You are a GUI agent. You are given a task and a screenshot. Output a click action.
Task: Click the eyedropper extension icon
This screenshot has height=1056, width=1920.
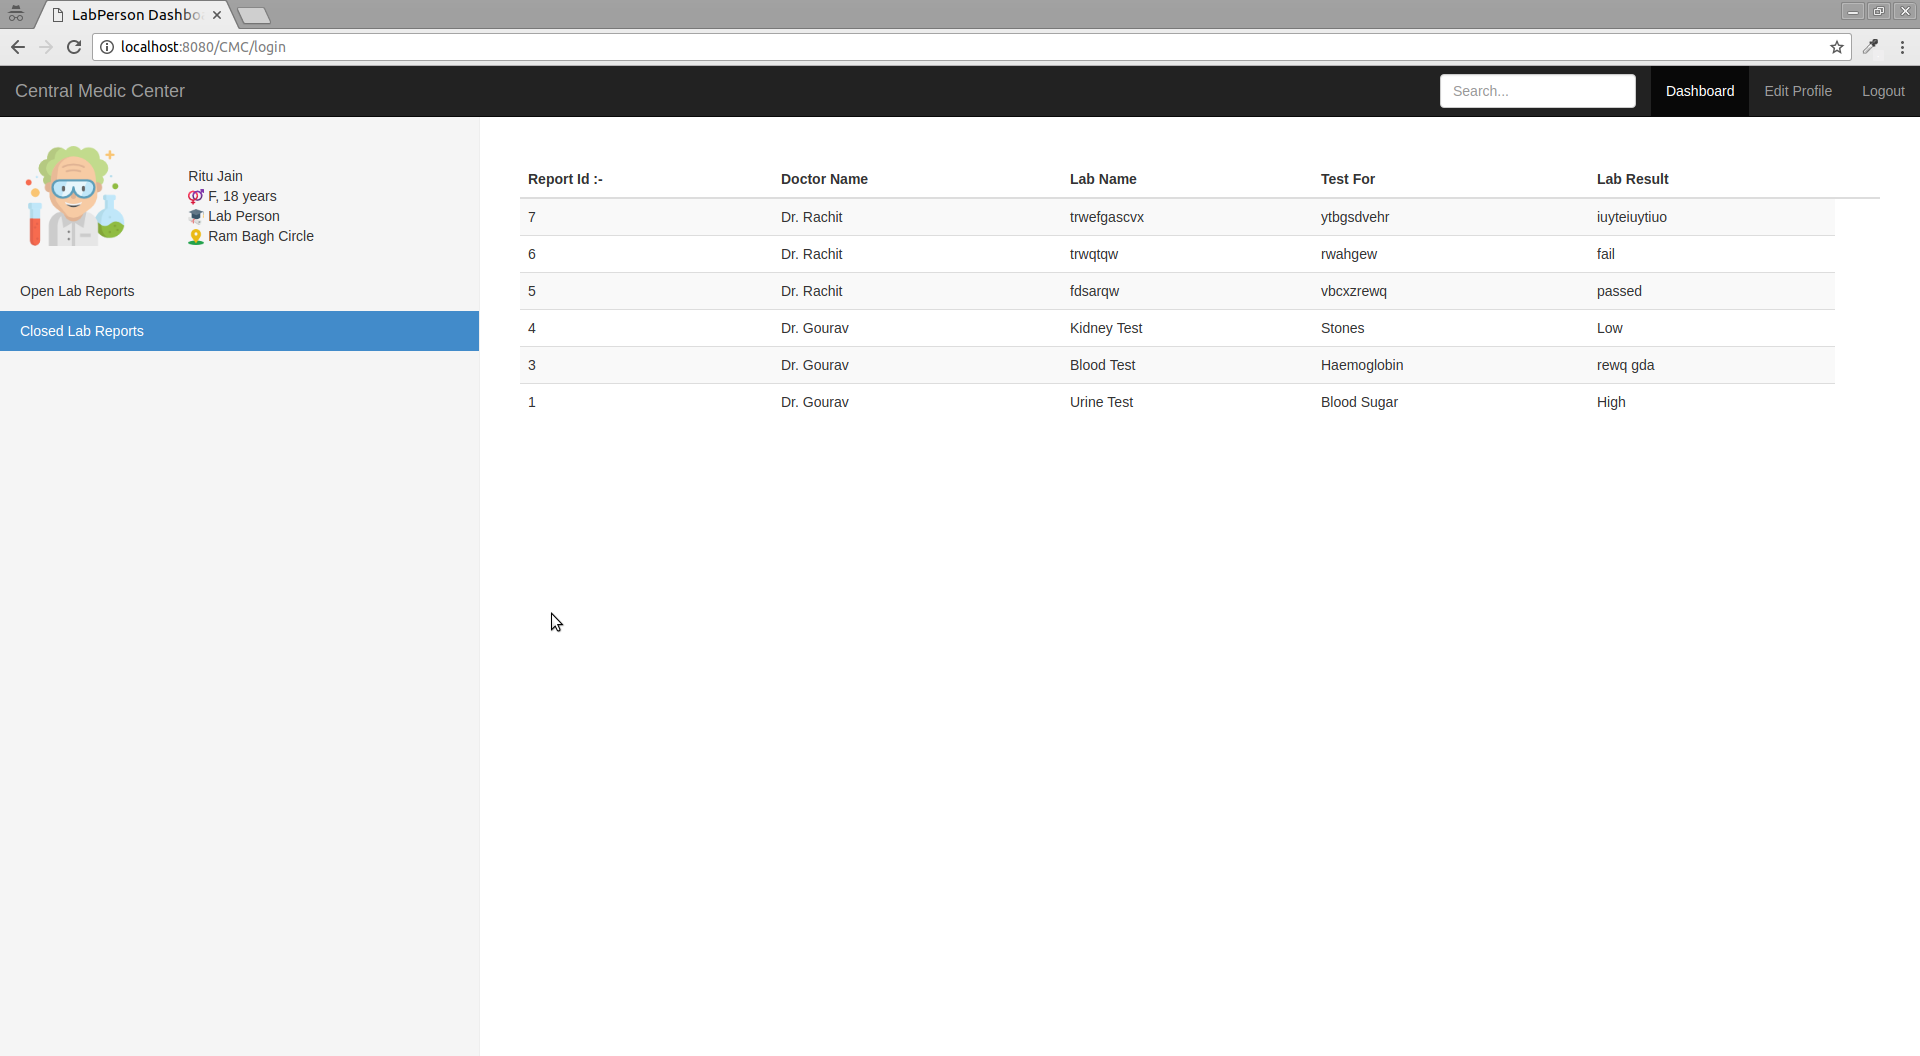(x=1870, y=47)
